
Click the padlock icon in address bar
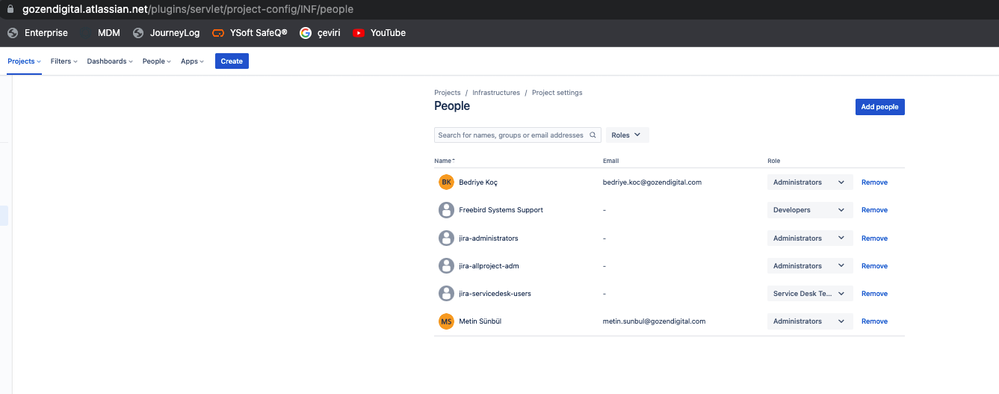10,10
